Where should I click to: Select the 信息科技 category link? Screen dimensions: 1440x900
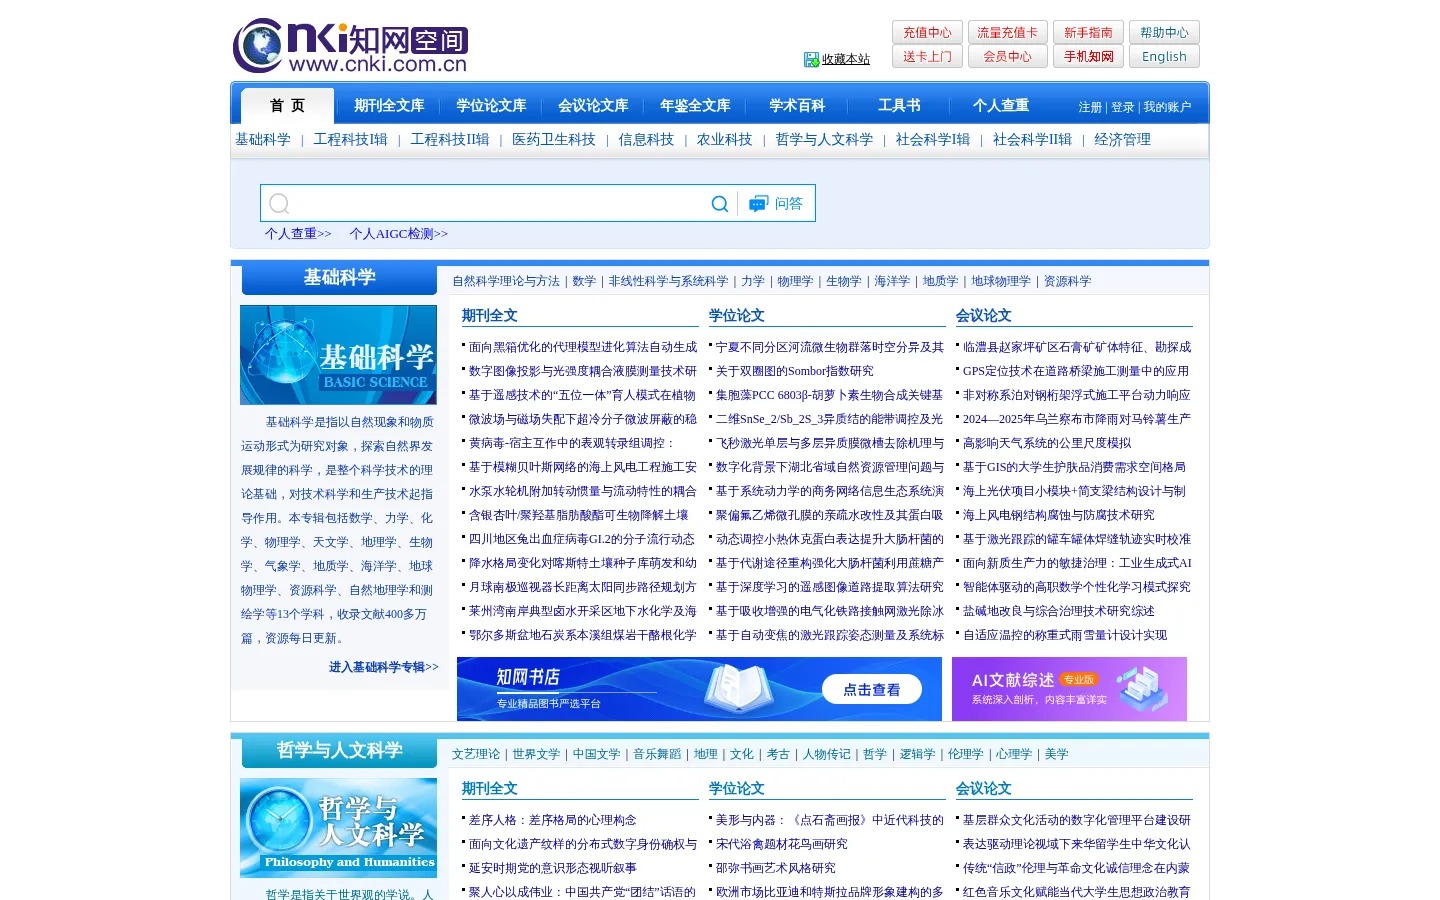coord(646,140)
